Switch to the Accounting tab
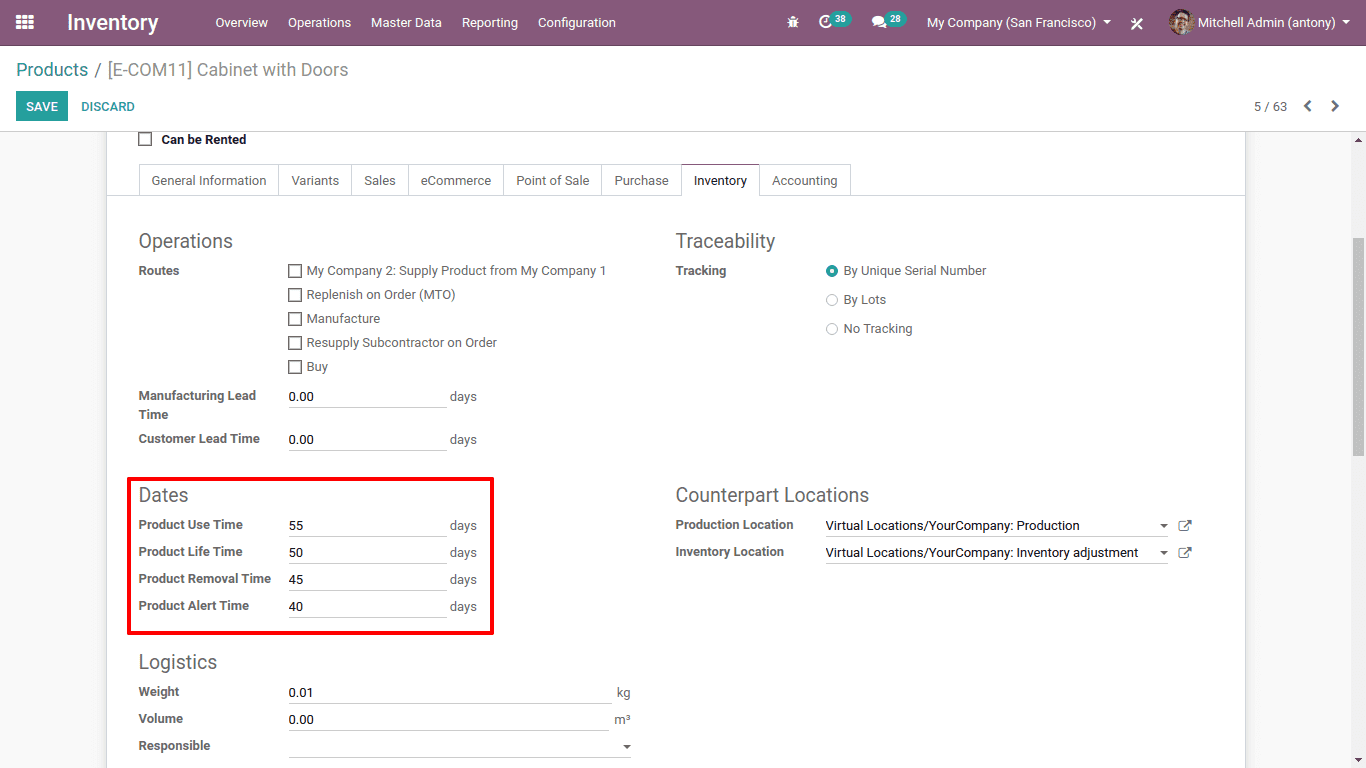This screenshot has width=1366, height=768. [805, 180]
